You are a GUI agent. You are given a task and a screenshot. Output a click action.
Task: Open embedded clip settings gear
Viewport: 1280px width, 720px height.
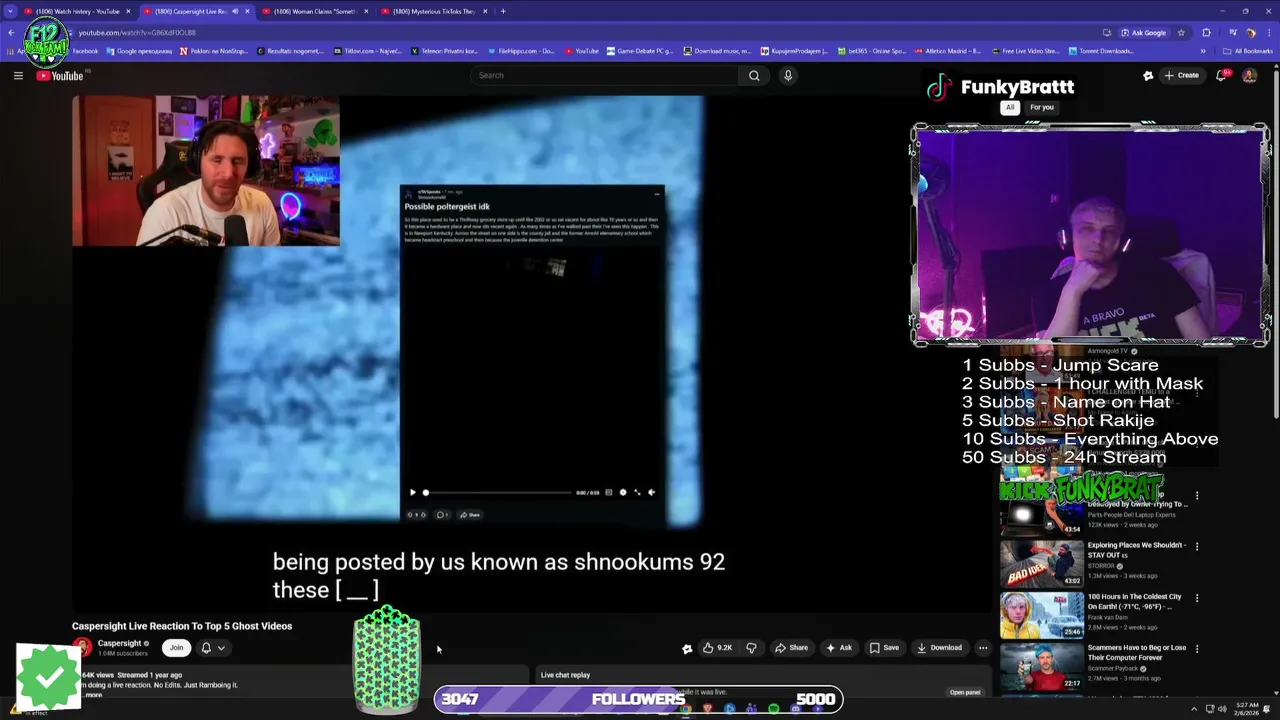[623, 492]
